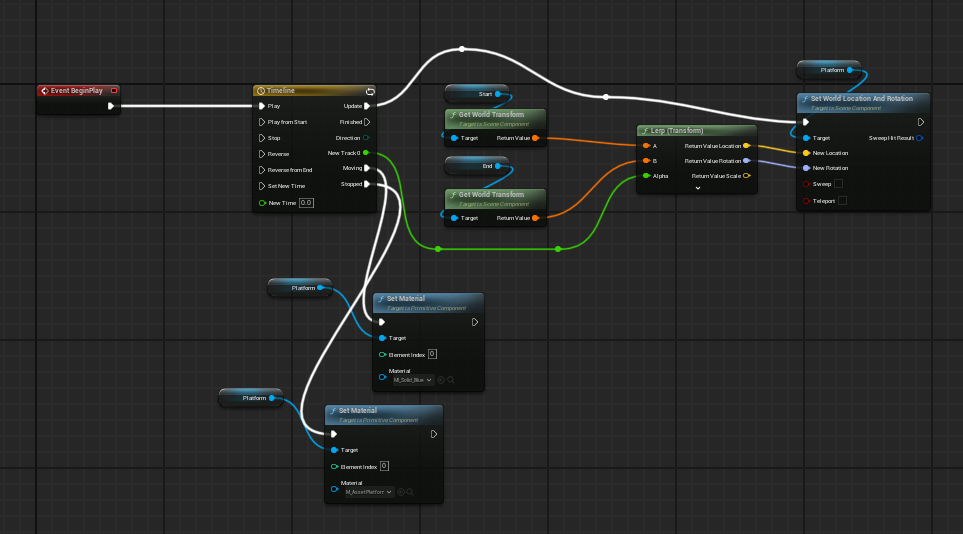Open the M_Solid_Blue material dropdown
This screenshot has width=963, height=534.
413,380
